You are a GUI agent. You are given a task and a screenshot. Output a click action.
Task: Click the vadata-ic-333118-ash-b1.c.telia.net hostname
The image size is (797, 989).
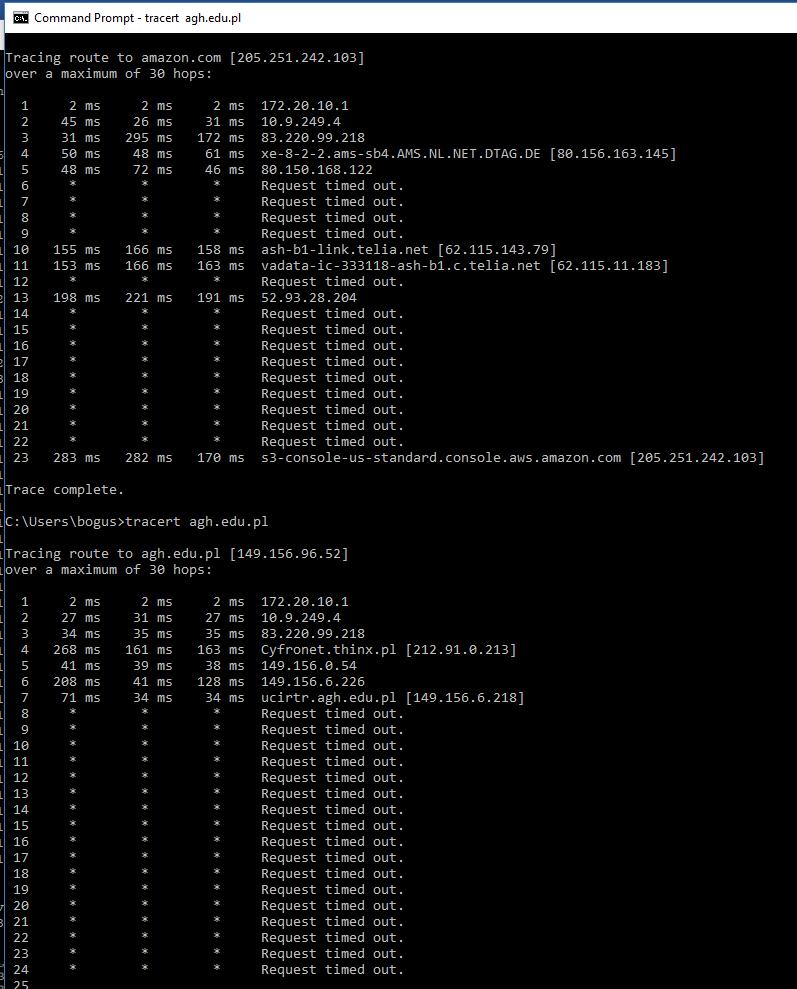pyautogui.click(x=400, y=266)
